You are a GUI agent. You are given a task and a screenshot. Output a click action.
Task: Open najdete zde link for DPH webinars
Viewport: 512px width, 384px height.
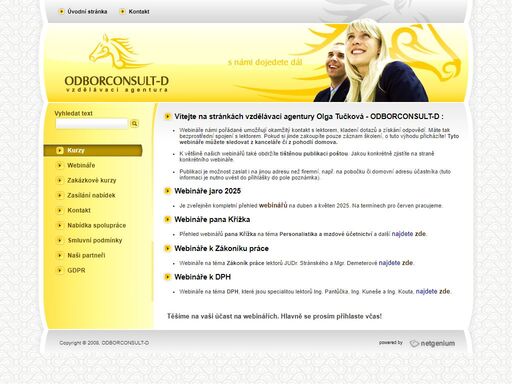433,291
